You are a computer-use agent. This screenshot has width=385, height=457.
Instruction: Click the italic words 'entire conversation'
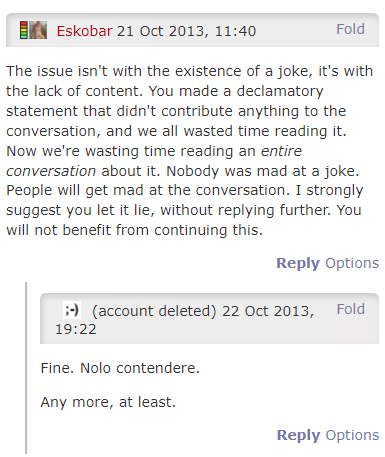click(x=154, y=161)
